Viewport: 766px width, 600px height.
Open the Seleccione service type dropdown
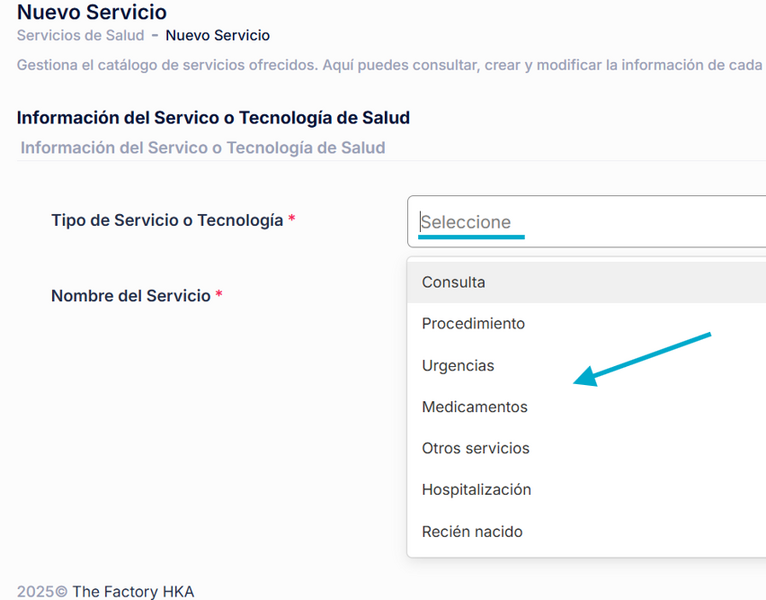pyautogui.click(x=585, y=222)
